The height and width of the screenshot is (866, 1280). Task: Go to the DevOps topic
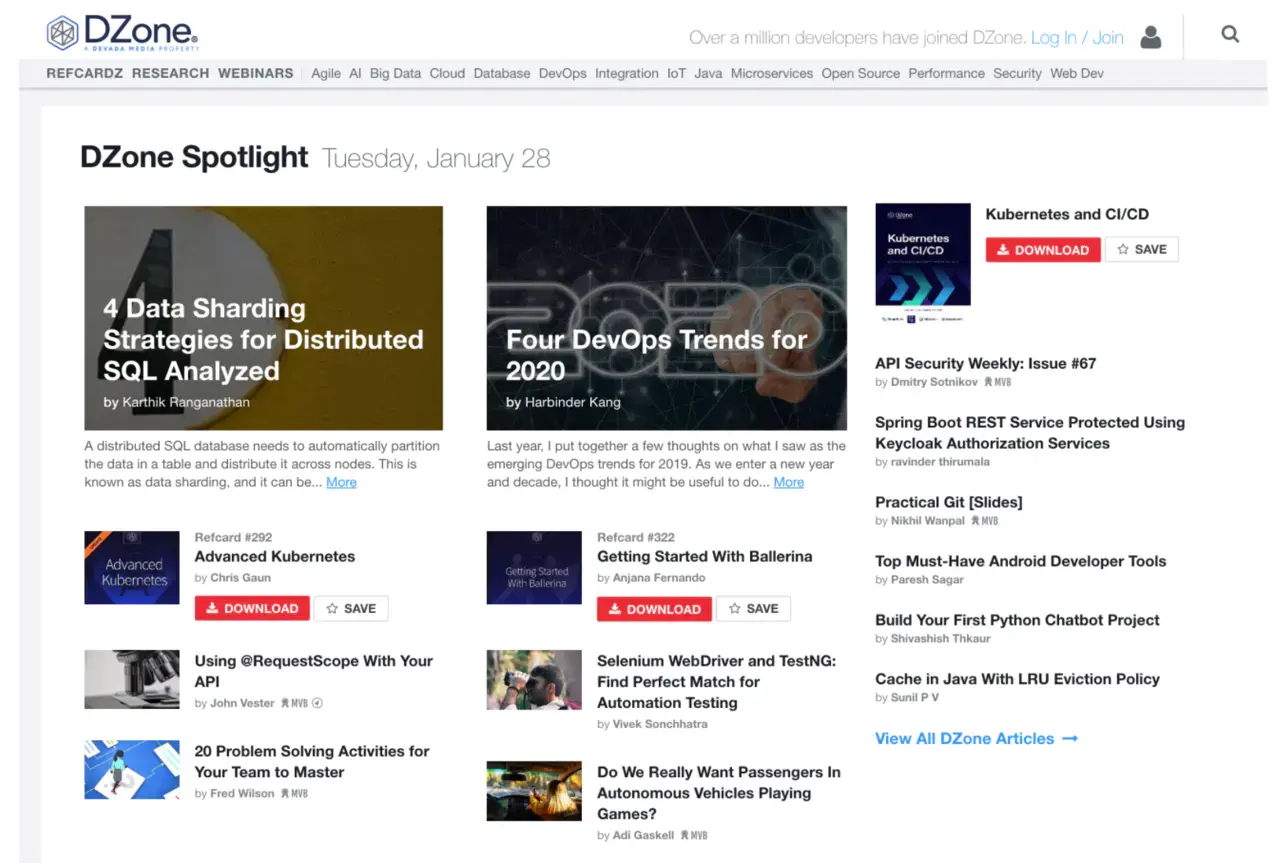tap(563, 73)
